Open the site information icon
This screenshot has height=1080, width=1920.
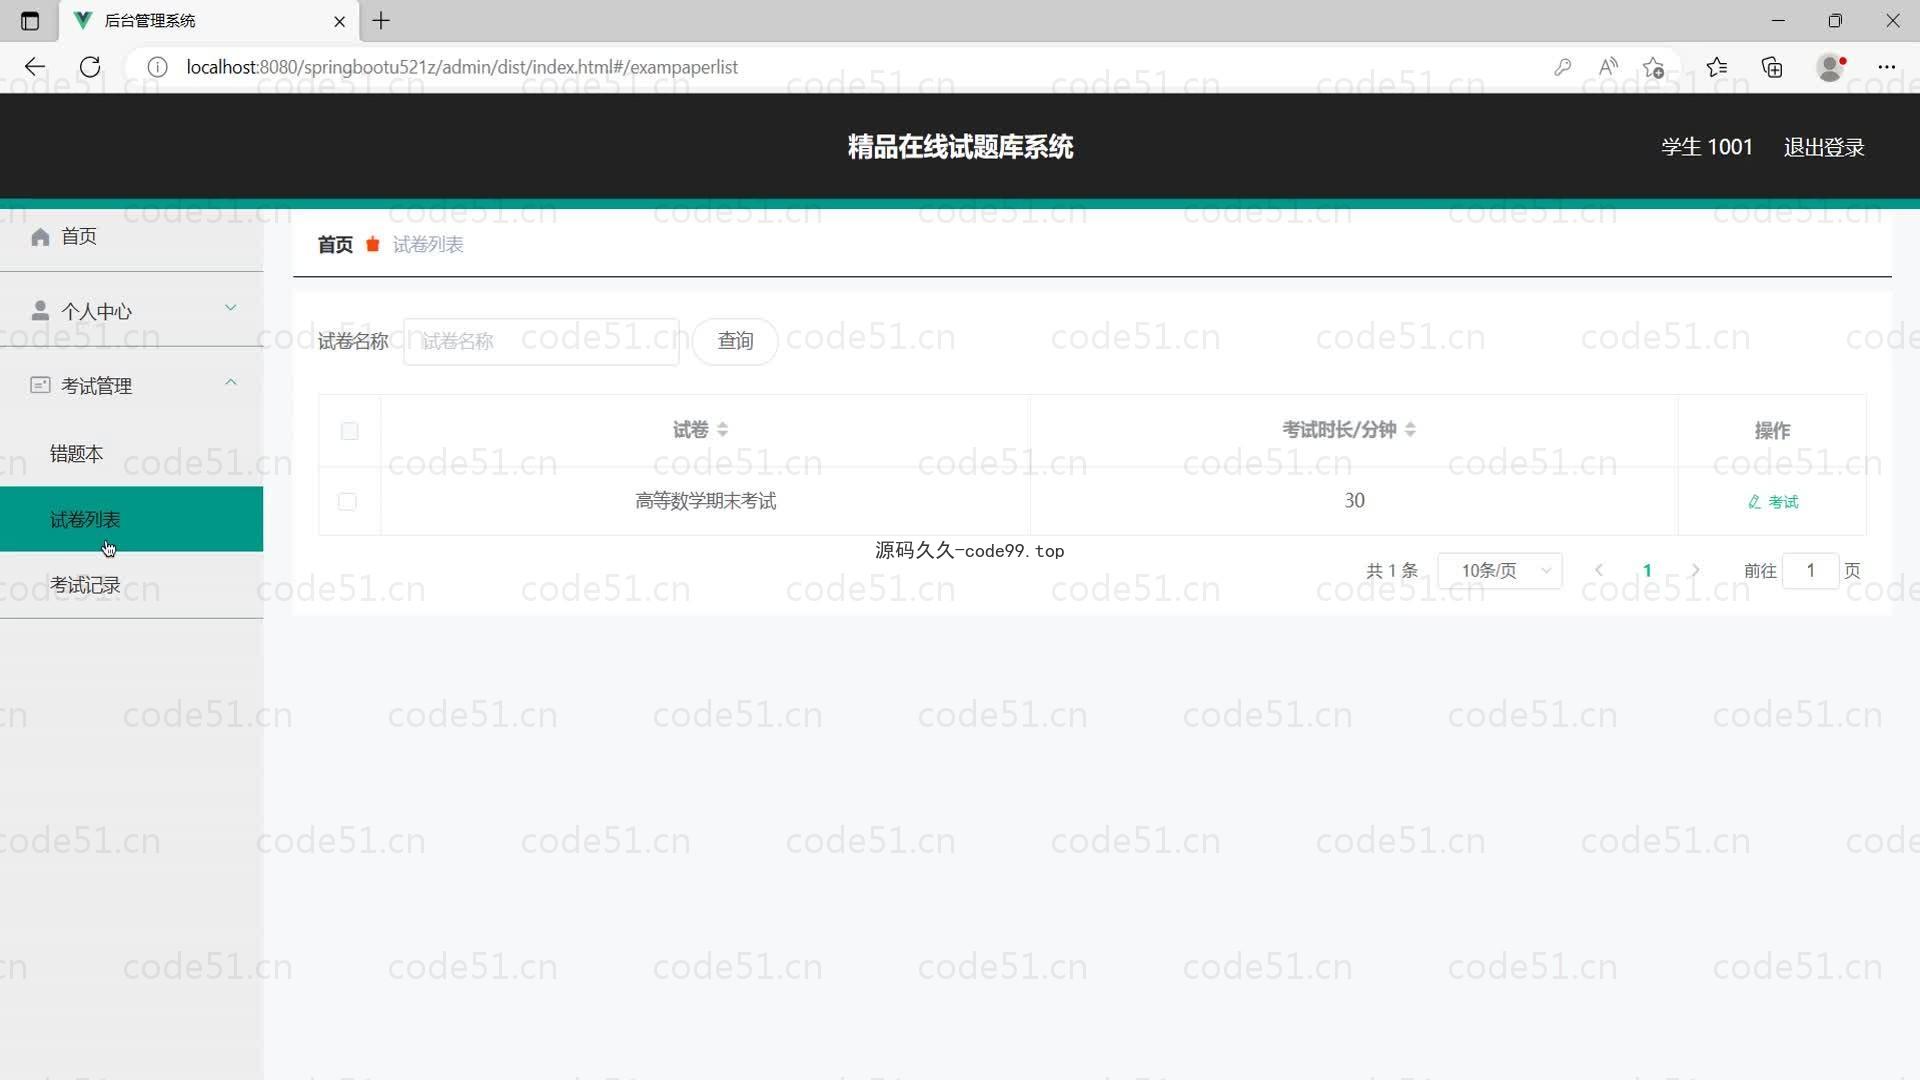(x=157, y=67)
